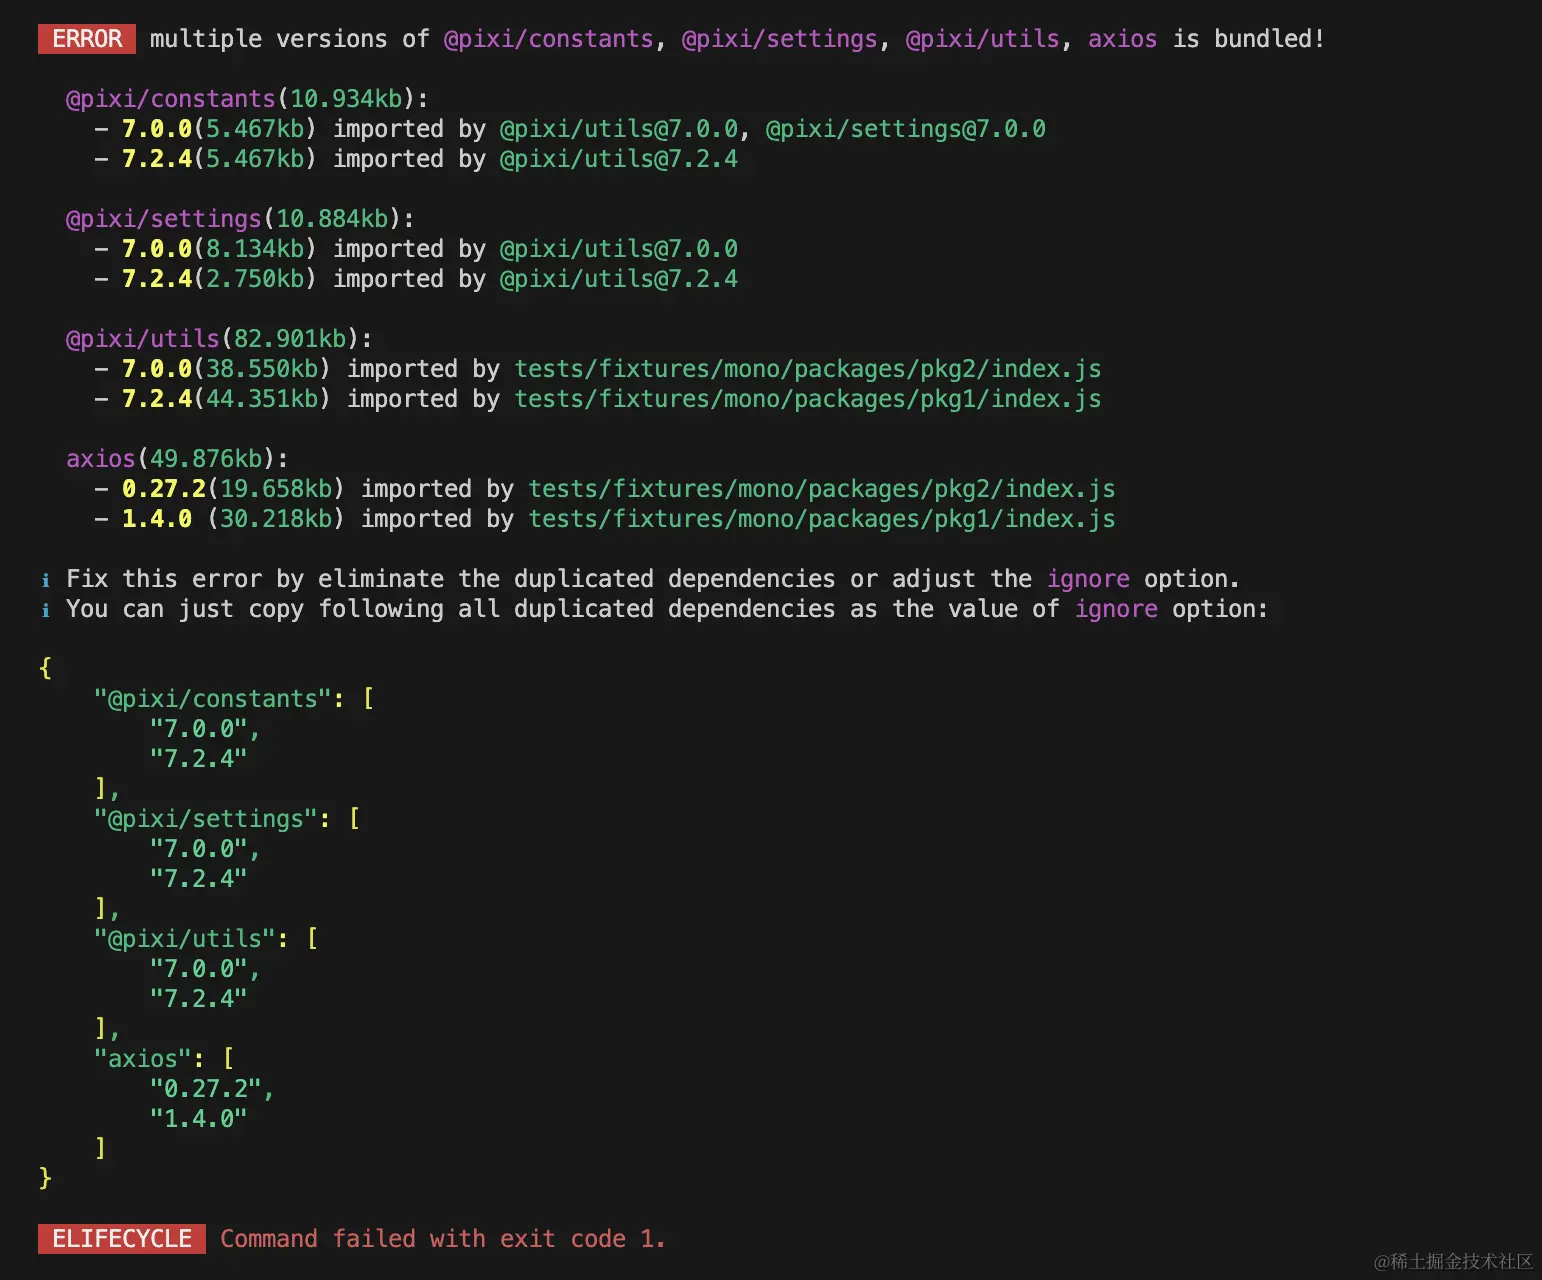Click @pixi/settings@7.0.0 importer text
The width and height of the screenshot is (1542, 1280).
point(905,129)
